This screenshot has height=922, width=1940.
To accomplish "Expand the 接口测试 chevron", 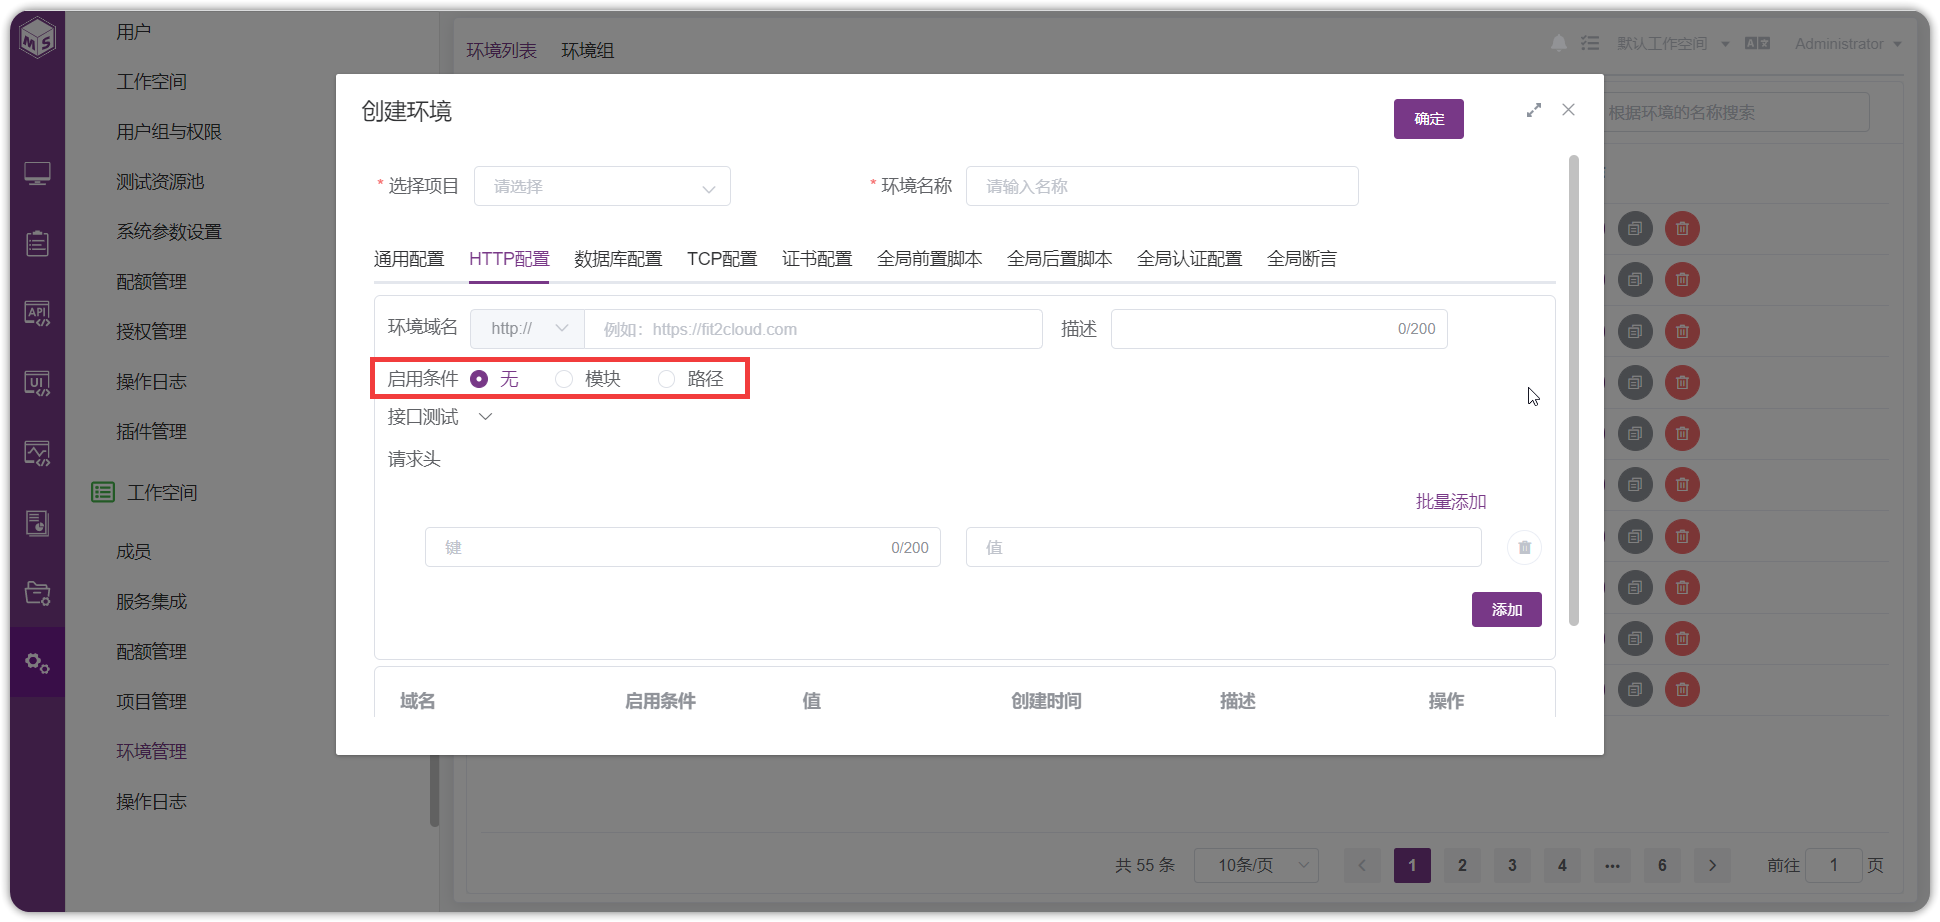I will point(486,417).
